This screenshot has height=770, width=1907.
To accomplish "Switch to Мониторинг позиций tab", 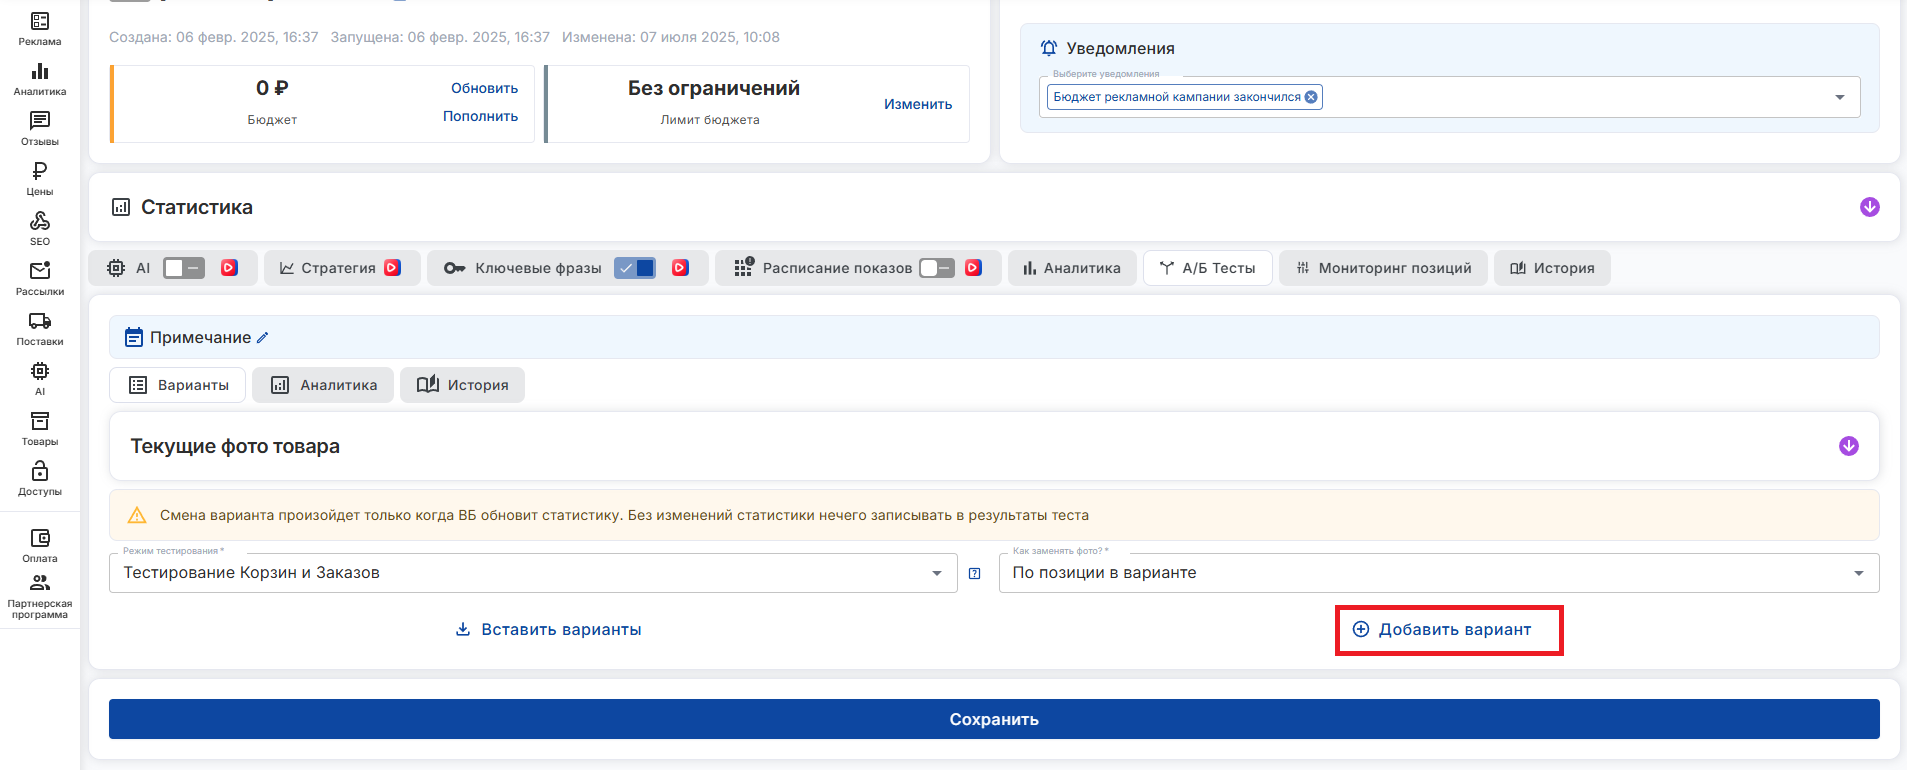I will click(x=1383, y=268).
